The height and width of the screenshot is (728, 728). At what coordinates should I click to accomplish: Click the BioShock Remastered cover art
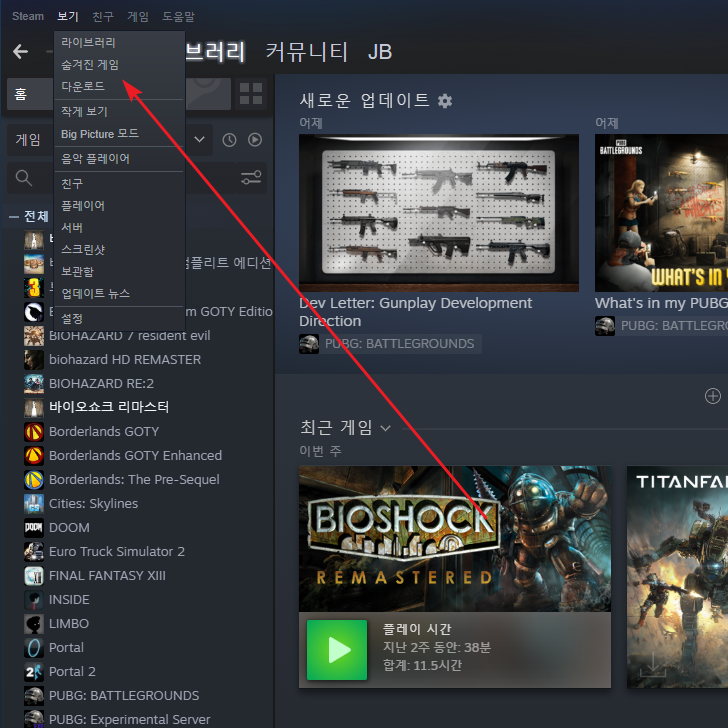[455, 539]
